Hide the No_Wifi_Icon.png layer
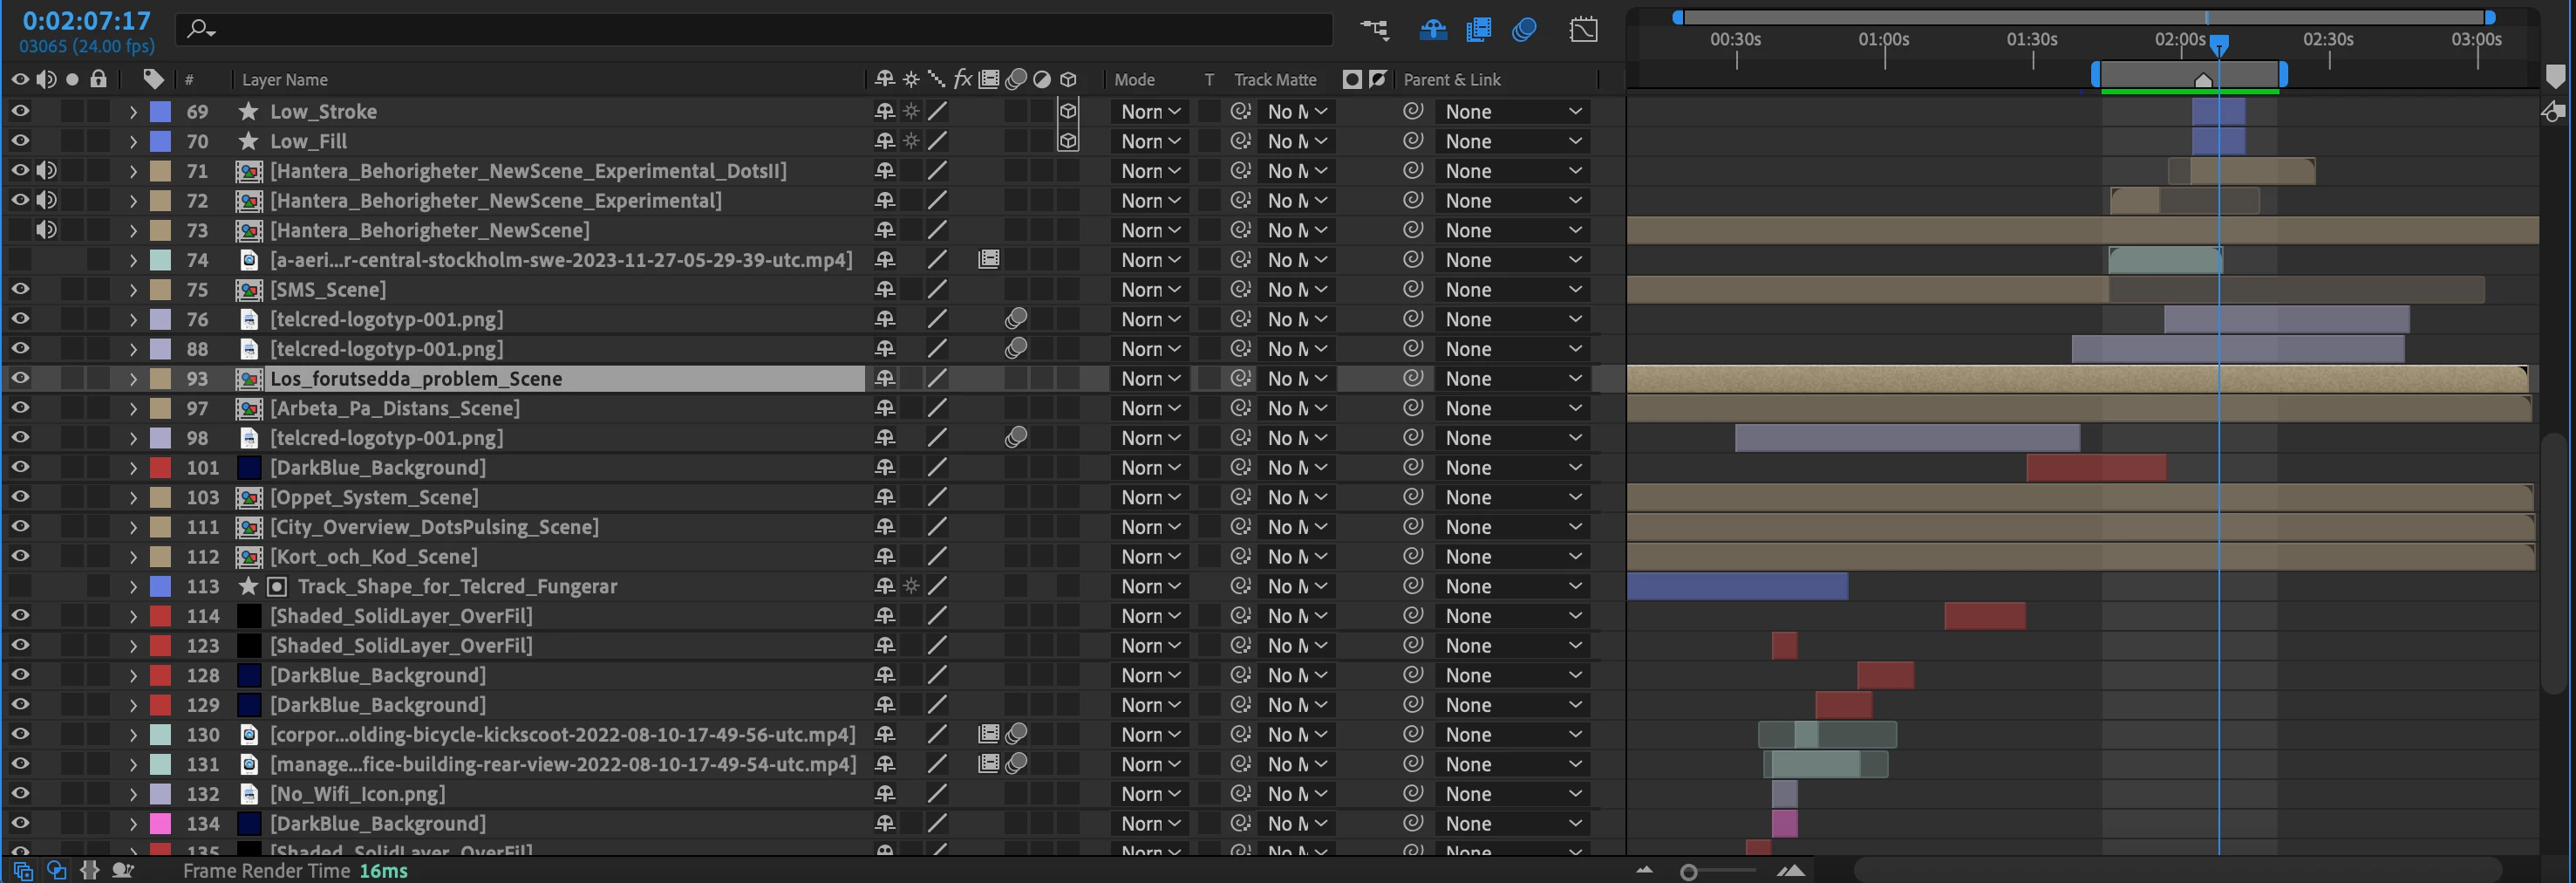This screenshot has height=883, width=2576. 20,794
